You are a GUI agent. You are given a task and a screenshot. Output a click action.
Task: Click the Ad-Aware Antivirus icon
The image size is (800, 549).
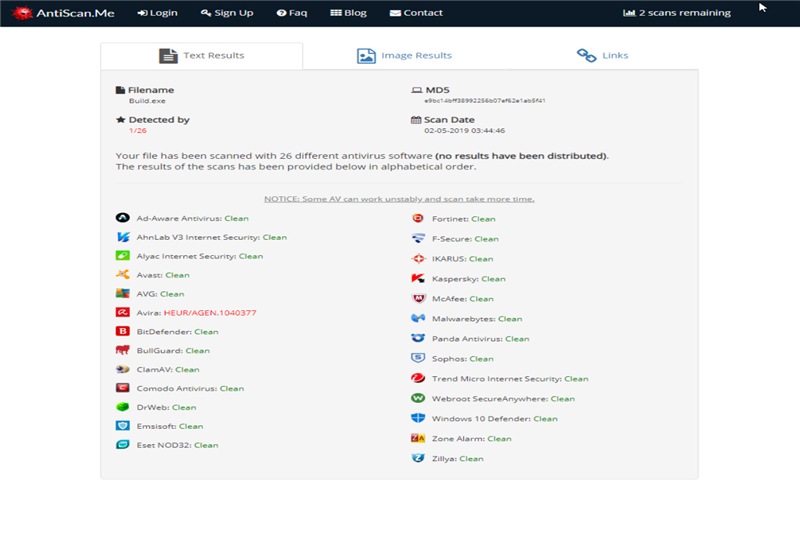point(122,218)
